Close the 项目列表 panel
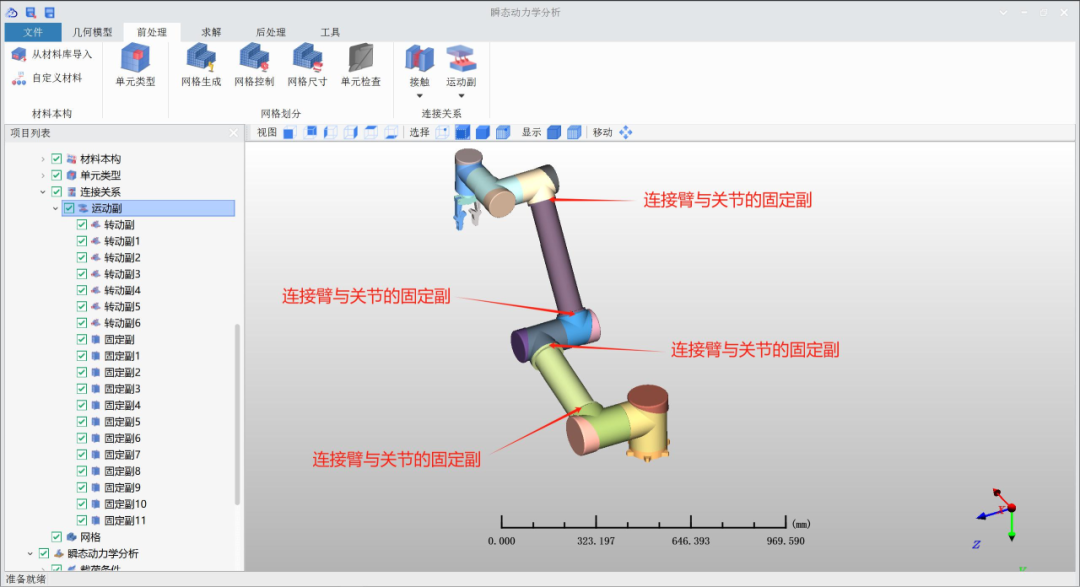 click(x=233, y=133)
